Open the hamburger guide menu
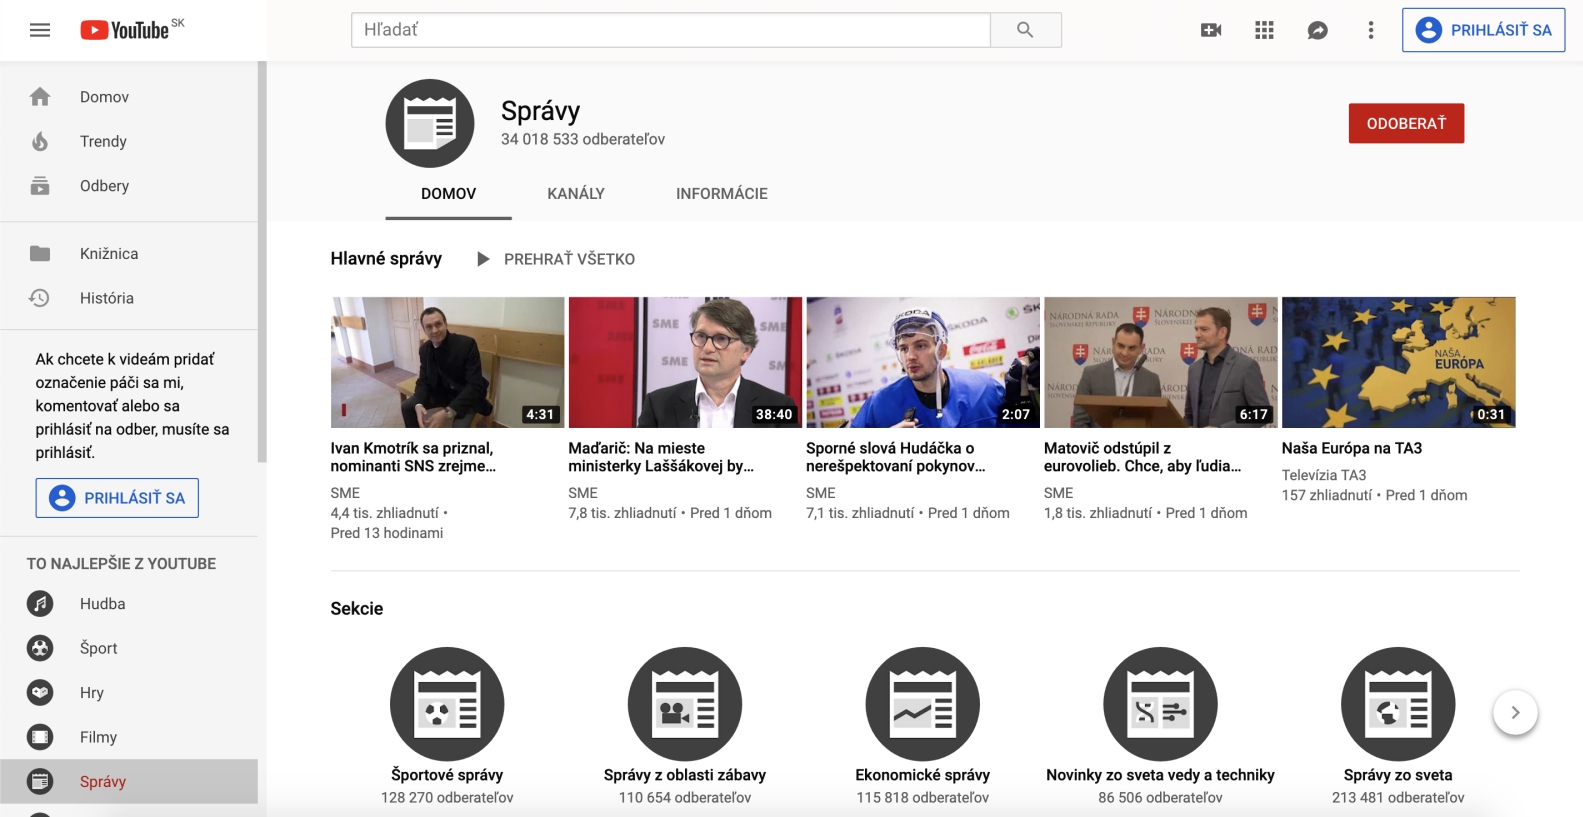The width and height of the screenshot is (1583, 817). 40,30
